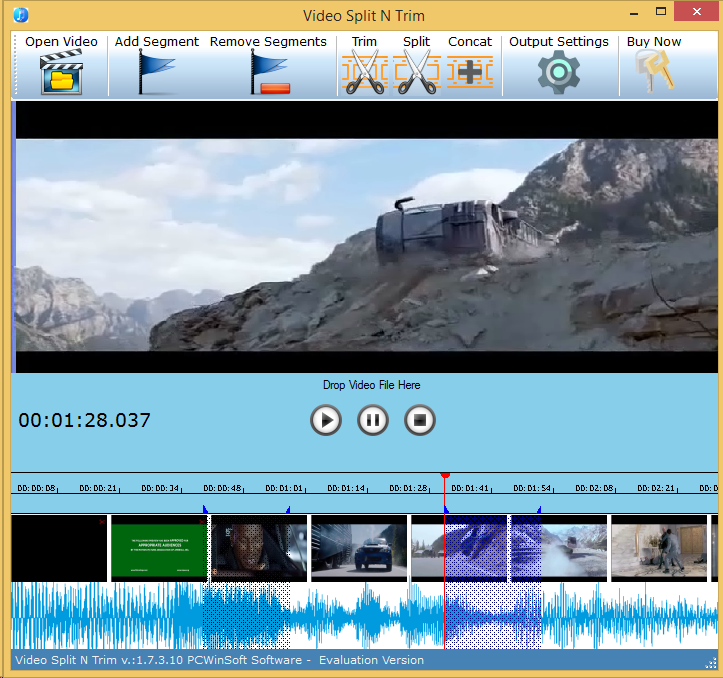
Task: Select the fighting men indoors thumbnail
Action: (x=659, y=548)
